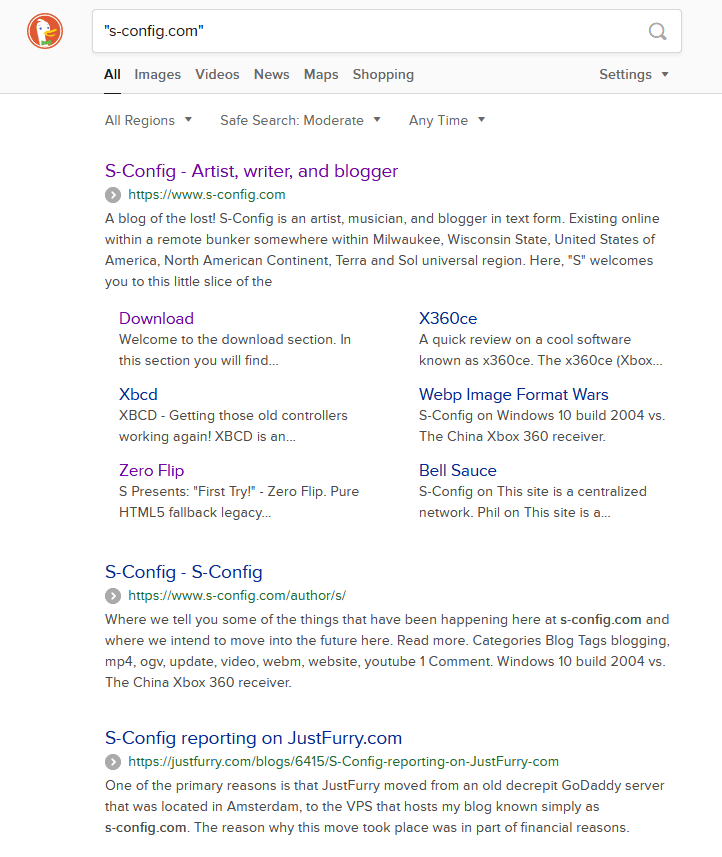Viewport: 722px width, 857px height.
Task: Click snippet "A quick review on a cool software"
Action: [525, 339]
